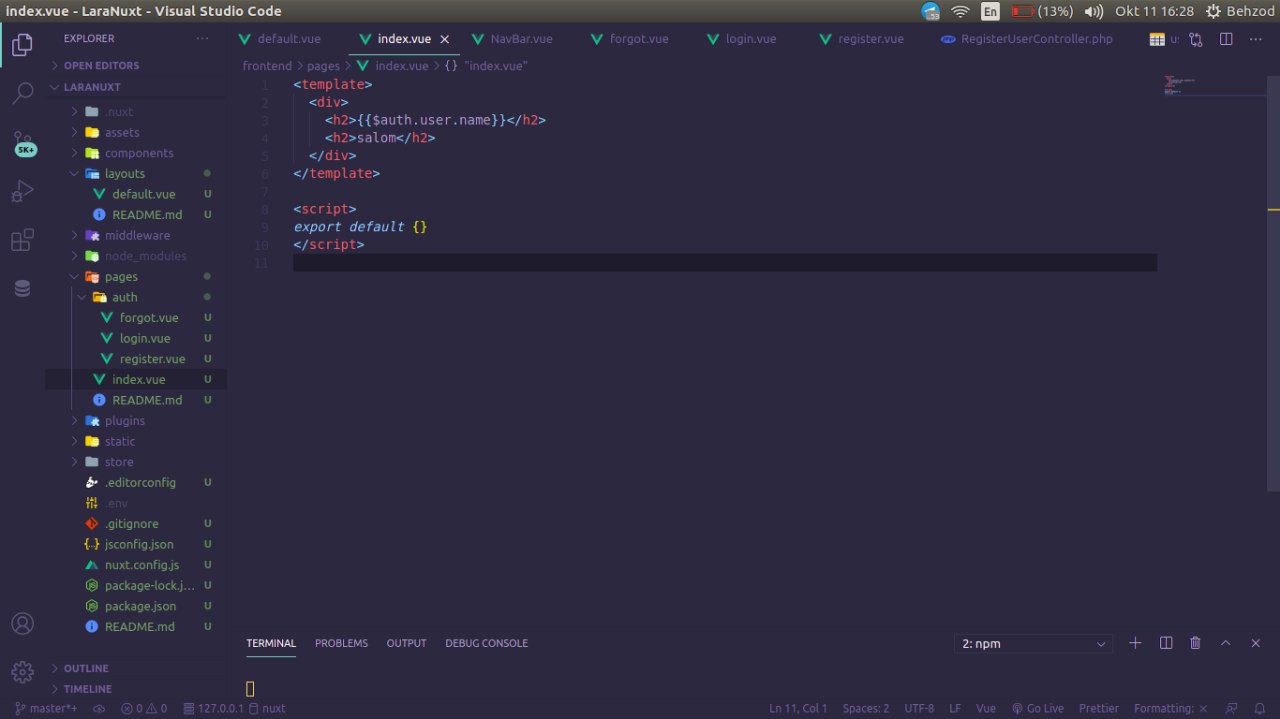Maximize the terminal panel with up chevron
Viewport: 1280px width, 719px height.
point(1225,643)
